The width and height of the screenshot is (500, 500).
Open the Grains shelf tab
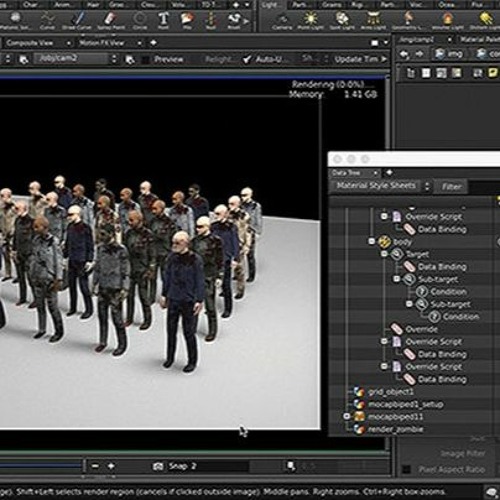point(332,5)
